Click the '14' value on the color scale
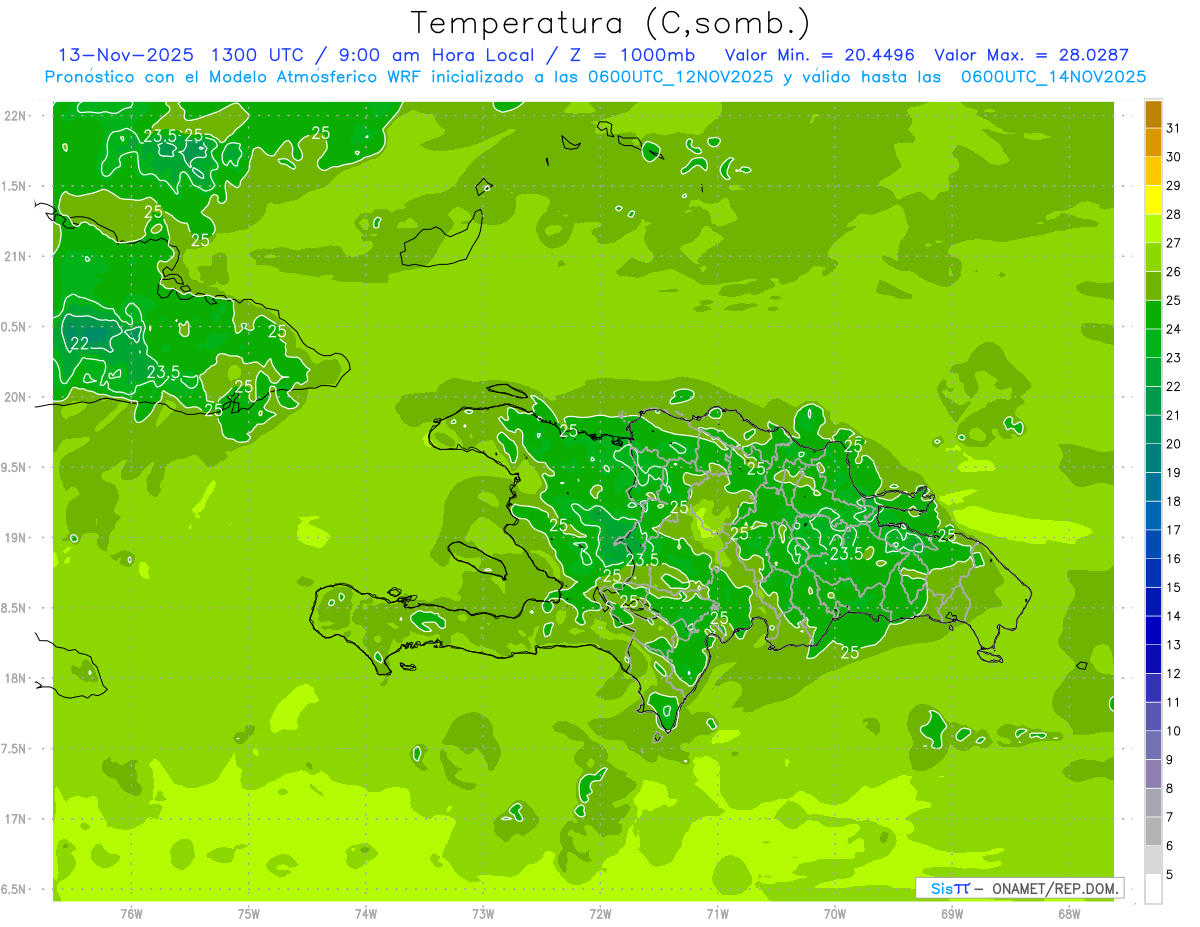The width and height of the screenshot is (1200, 927). coord(1174,616)
